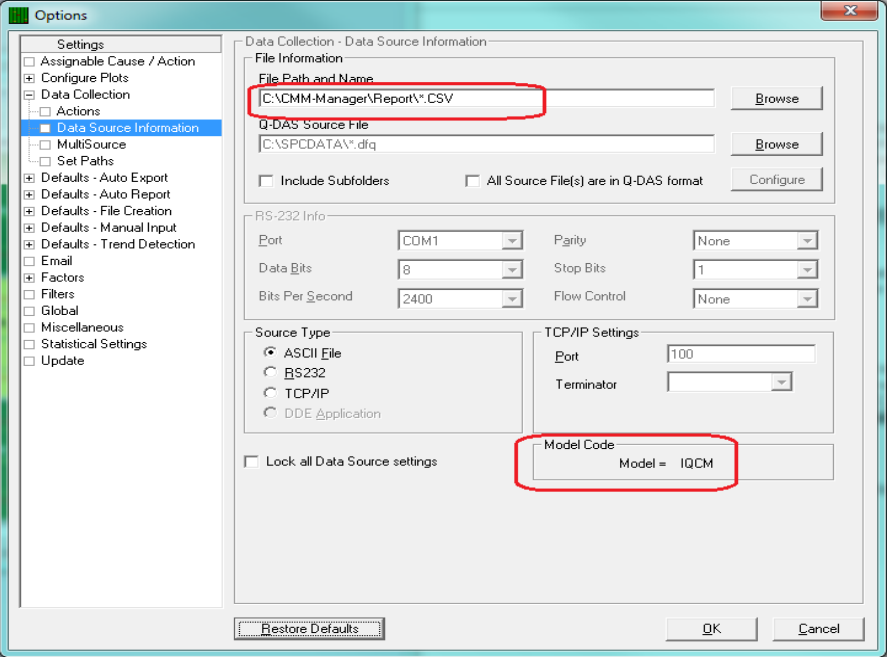887x657 pixels.
Task: Click Browse next to File Path field
Action: point(776,98)
